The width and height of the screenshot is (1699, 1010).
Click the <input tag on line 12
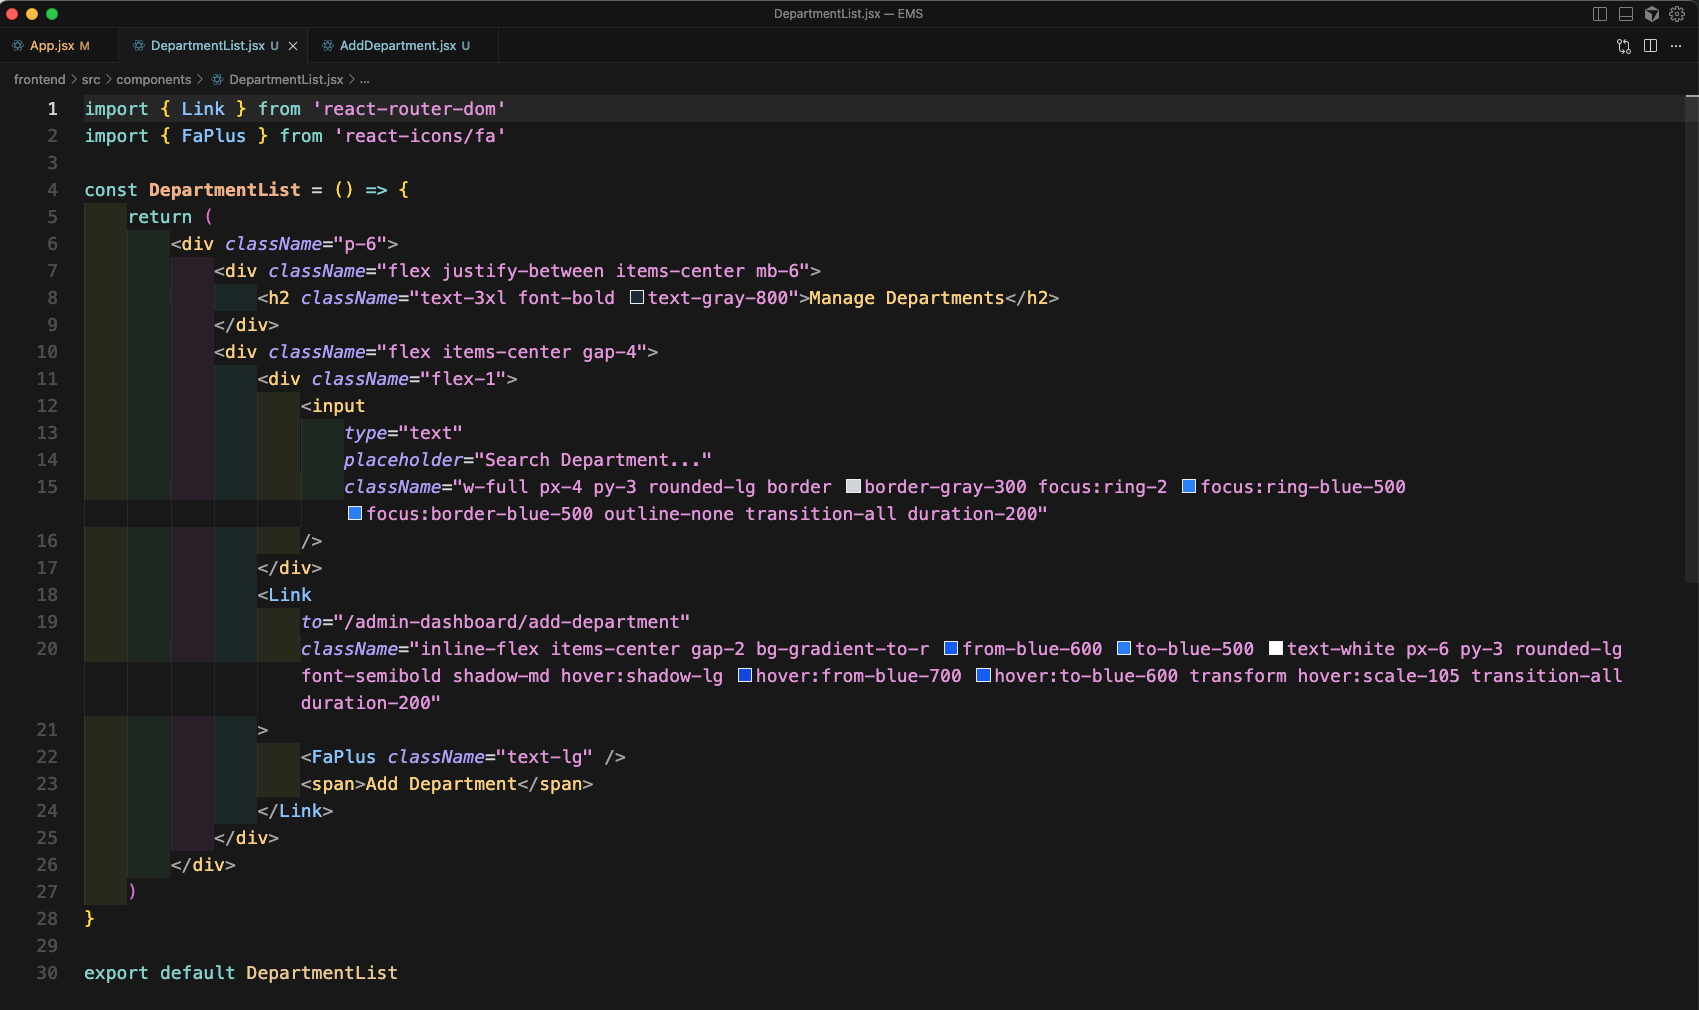333,406
